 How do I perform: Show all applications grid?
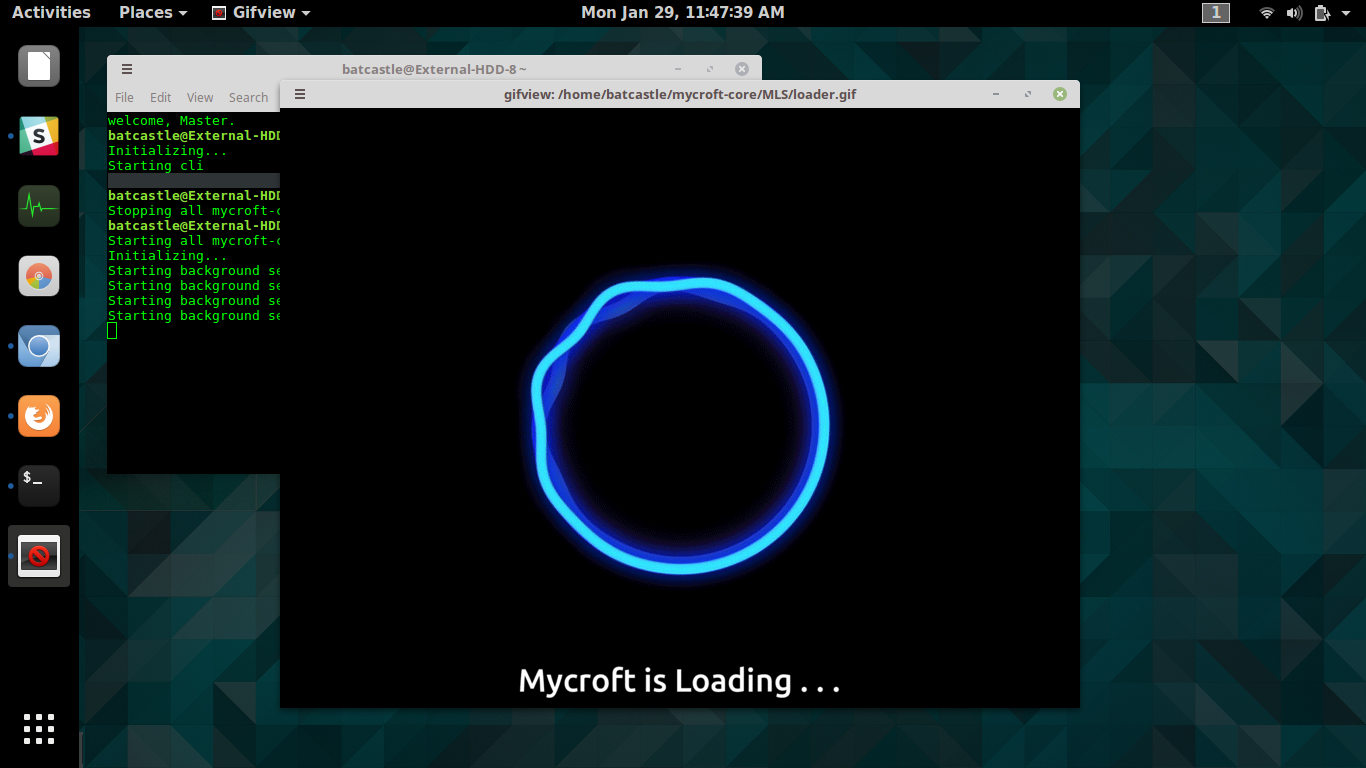[x=39, y=729]
